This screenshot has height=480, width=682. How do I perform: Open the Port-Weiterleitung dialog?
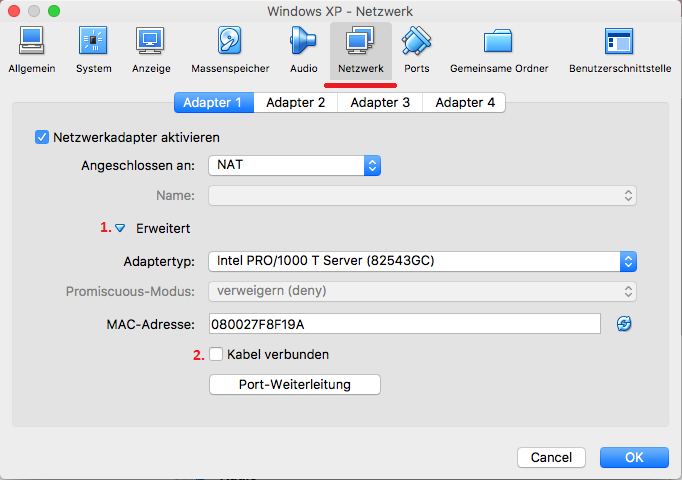[x=295, y=384]
